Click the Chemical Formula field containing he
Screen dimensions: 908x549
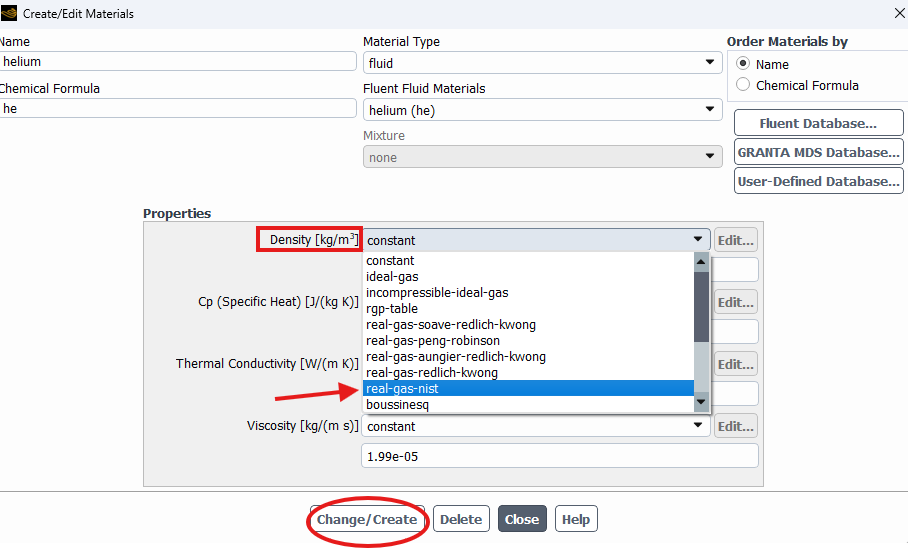tap(177, 108)
